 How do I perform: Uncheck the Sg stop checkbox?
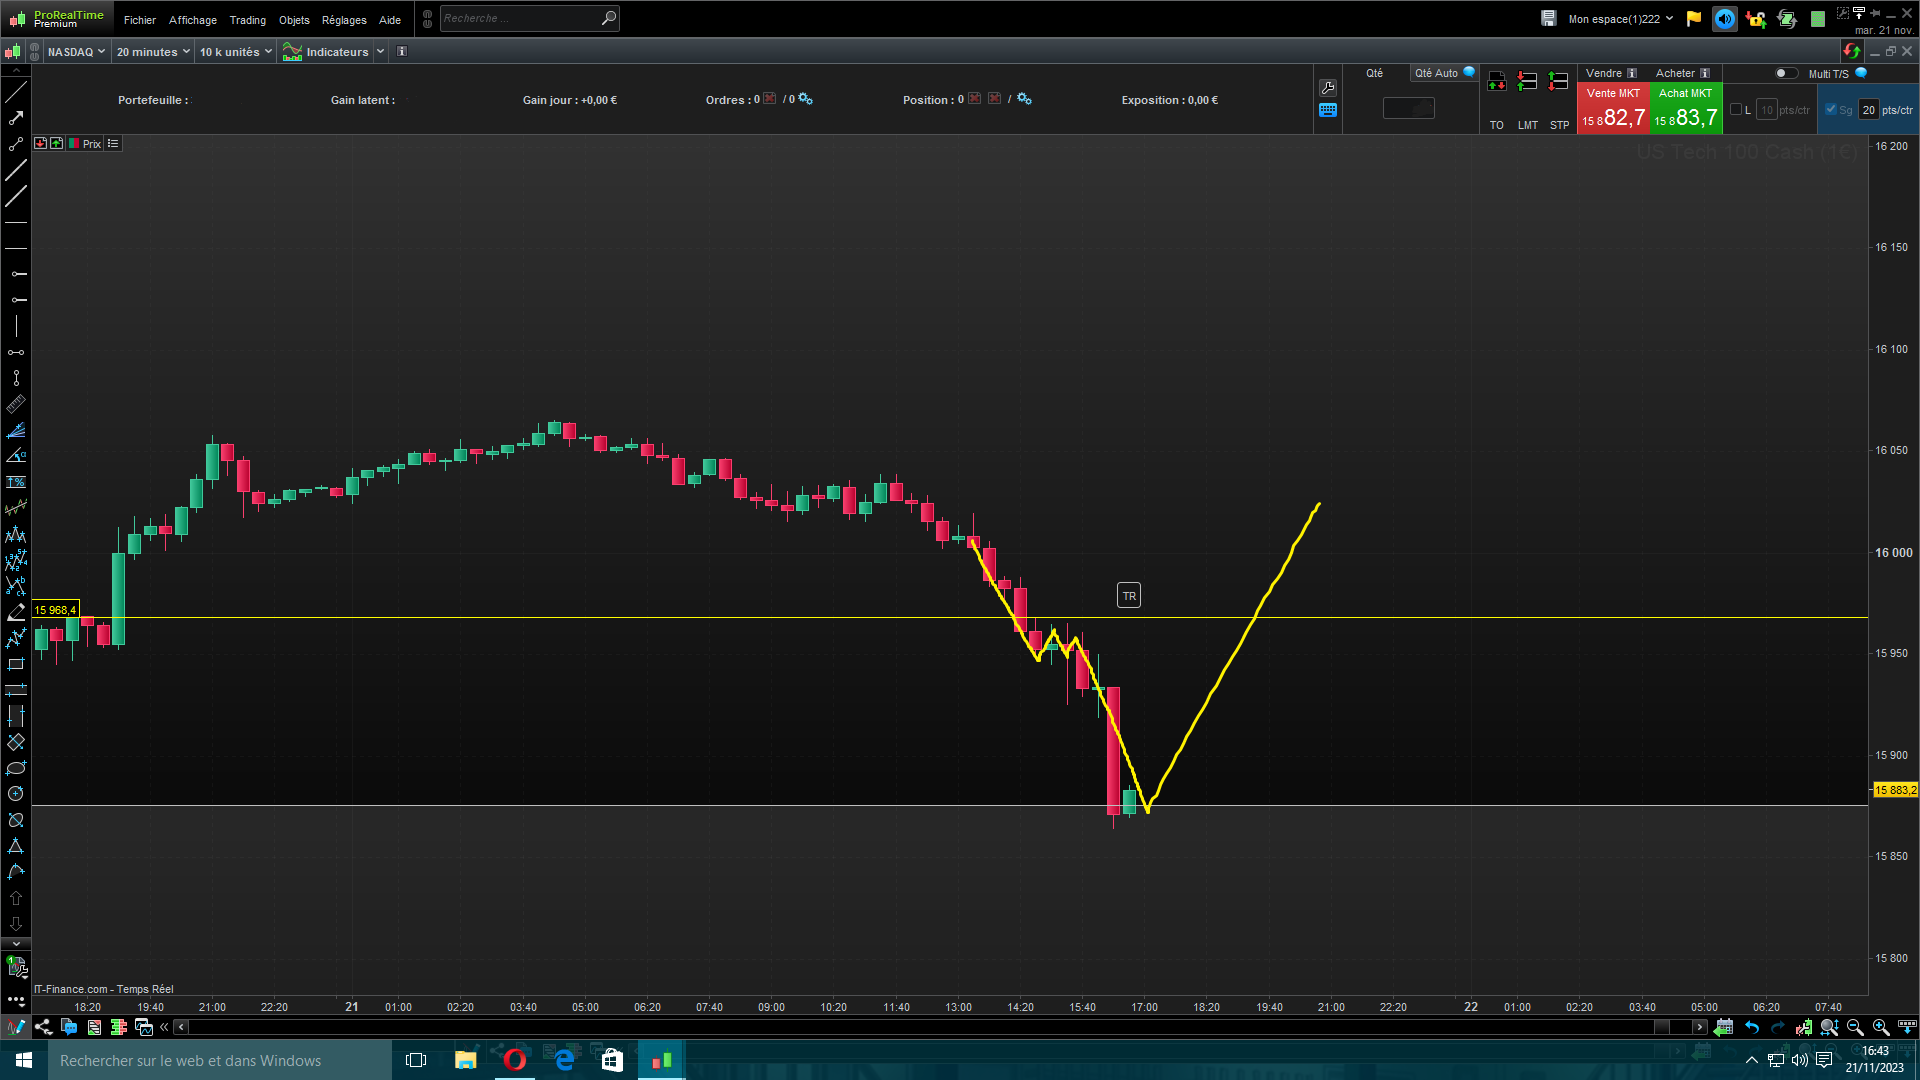tap(1830, 110)
